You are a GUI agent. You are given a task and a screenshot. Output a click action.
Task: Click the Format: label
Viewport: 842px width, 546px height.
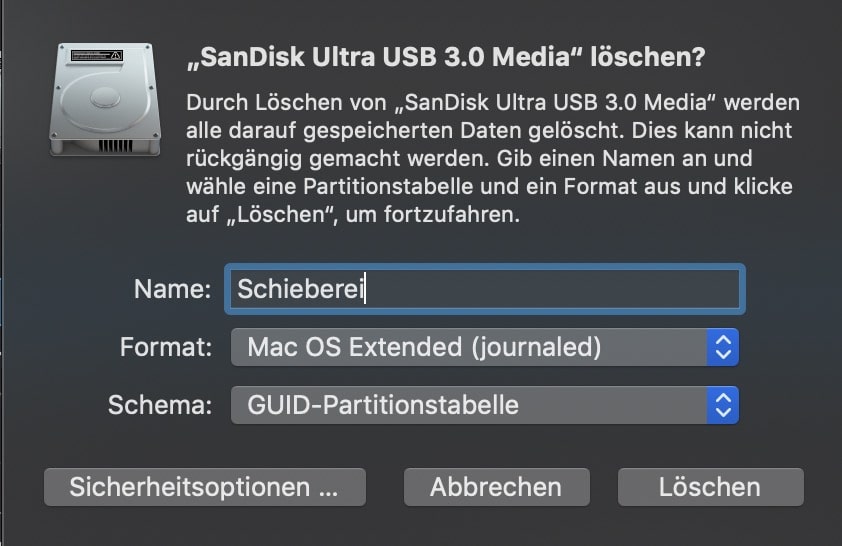pos(166,347)
